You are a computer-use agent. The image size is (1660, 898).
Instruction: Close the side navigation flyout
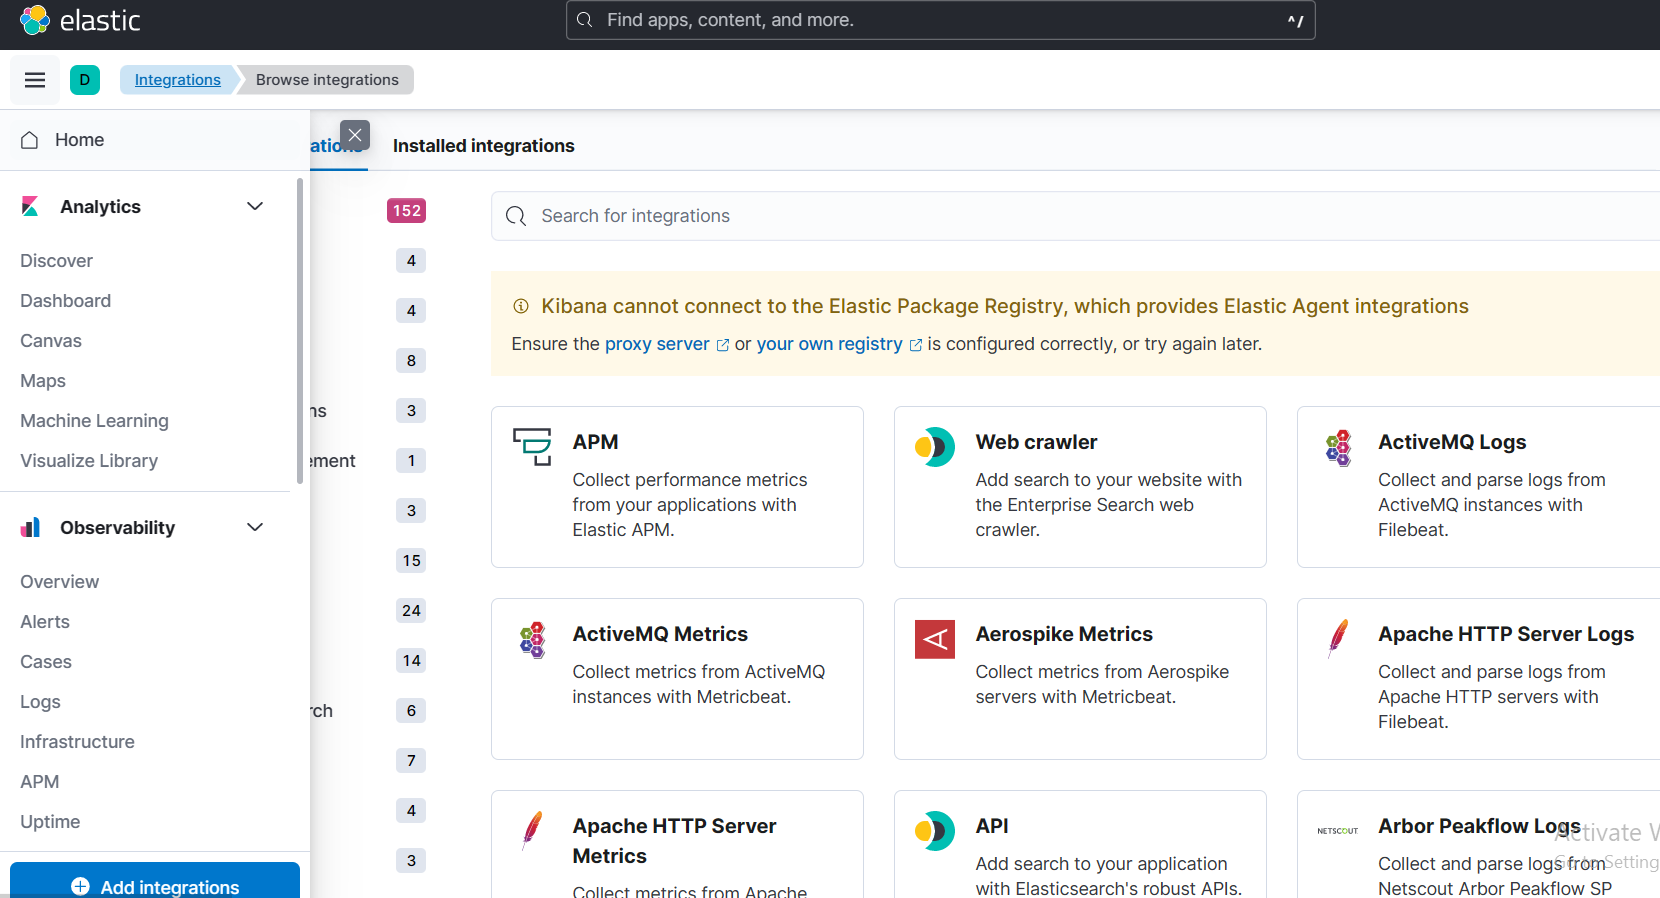tap(355, 135)
